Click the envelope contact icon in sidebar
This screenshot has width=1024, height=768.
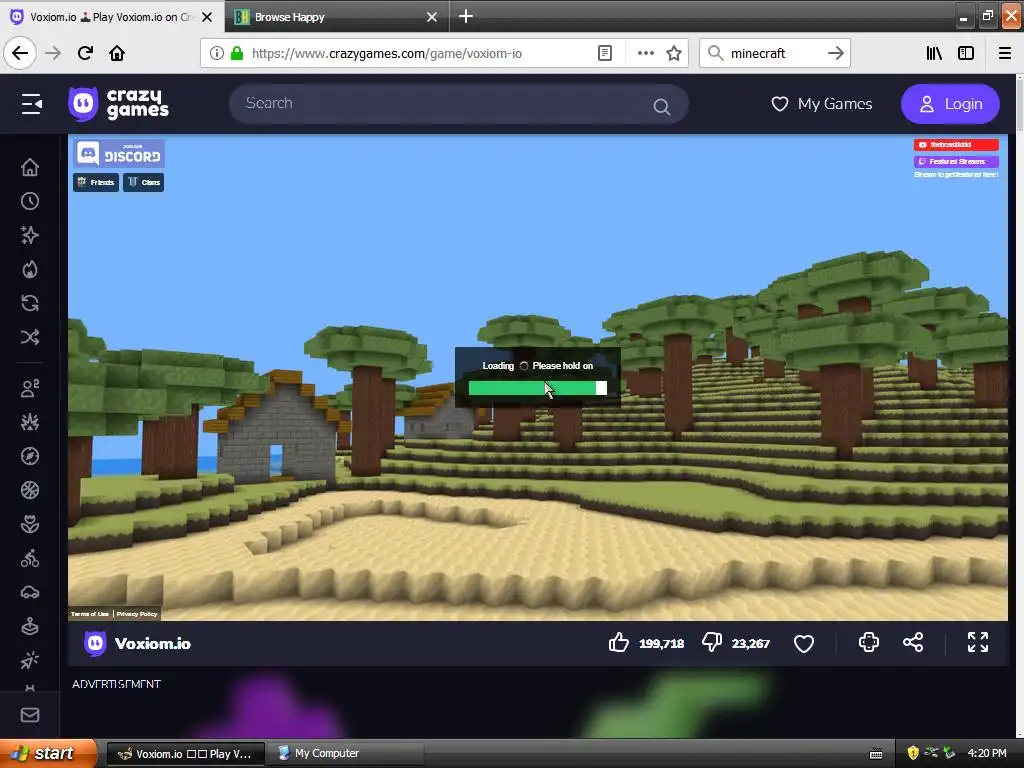[29, 715]
